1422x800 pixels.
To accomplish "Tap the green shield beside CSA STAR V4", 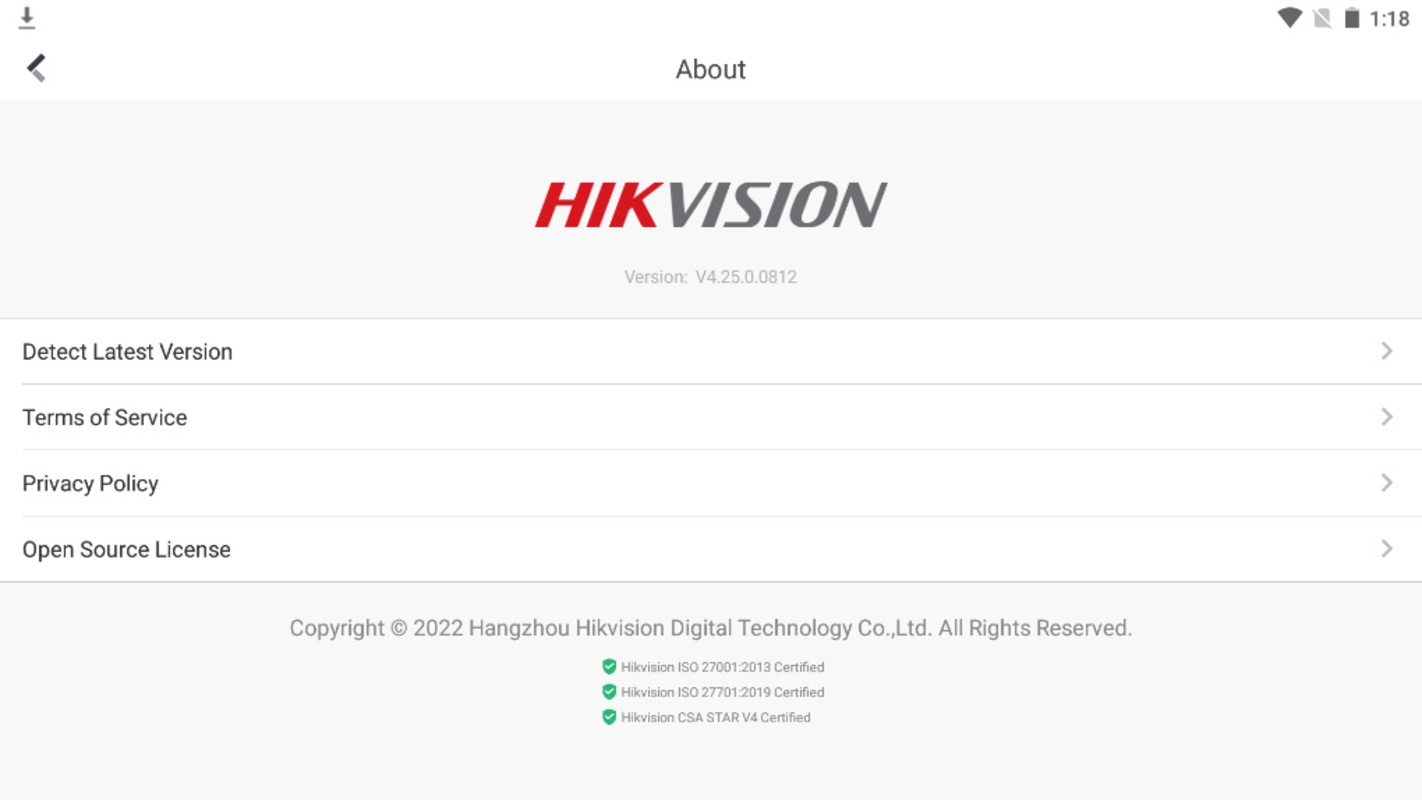I will (x=609, y=716).
